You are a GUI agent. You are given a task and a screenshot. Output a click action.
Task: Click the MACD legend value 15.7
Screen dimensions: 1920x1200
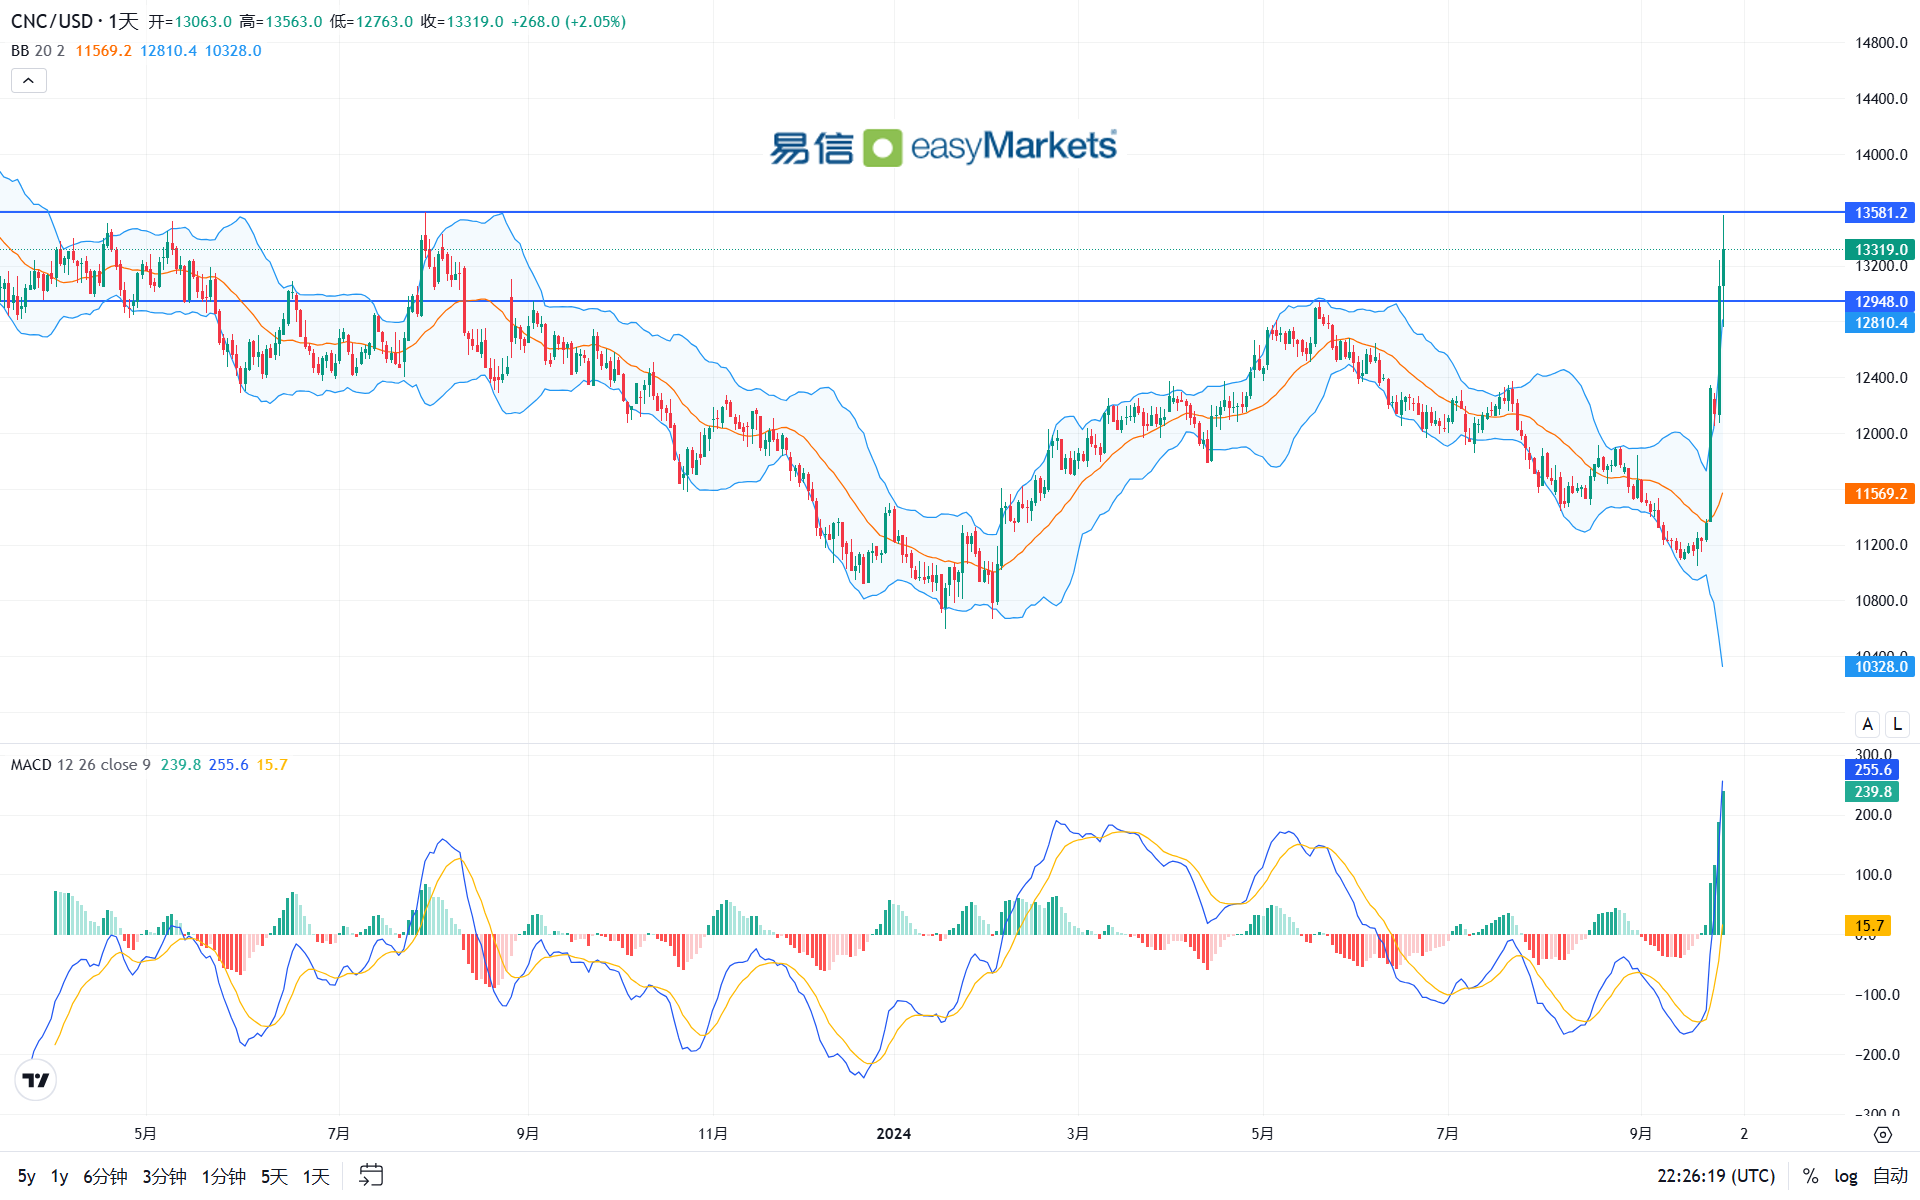pos(272,765)
